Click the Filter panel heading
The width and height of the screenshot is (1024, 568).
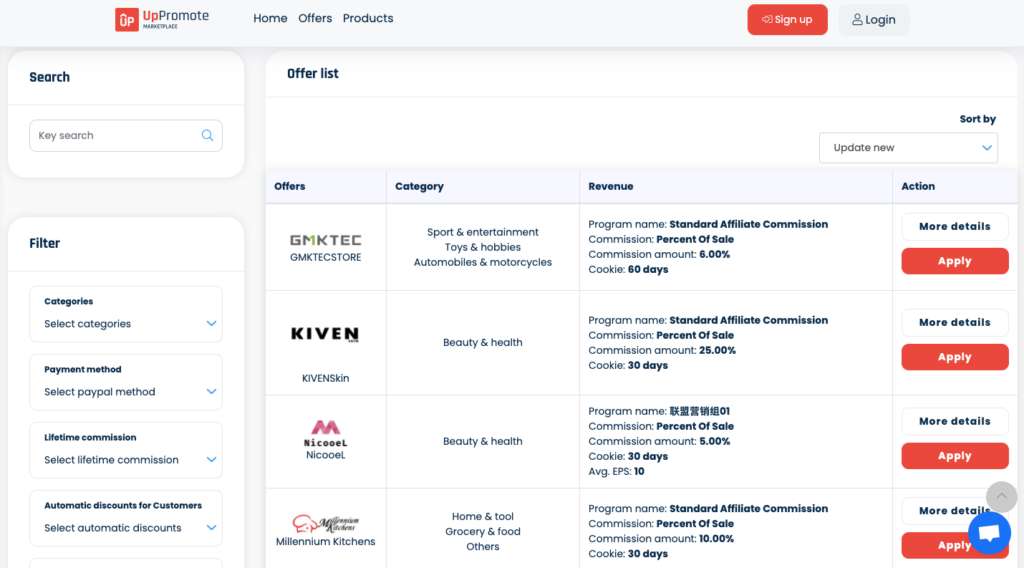click(x=44, y=243)
